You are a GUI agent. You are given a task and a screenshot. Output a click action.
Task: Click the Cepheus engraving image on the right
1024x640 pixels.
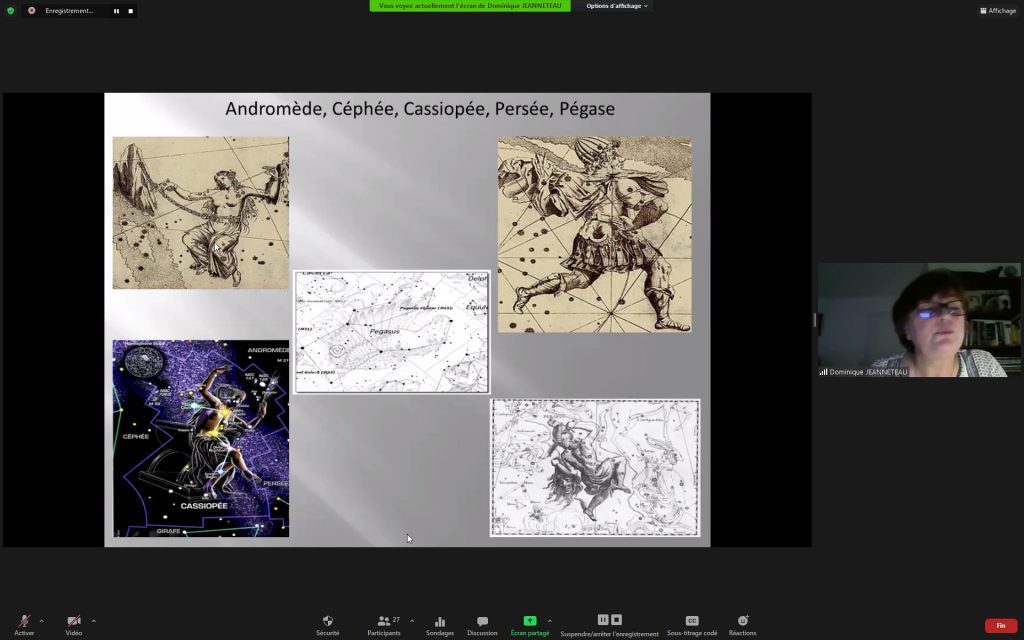(594, 234)
